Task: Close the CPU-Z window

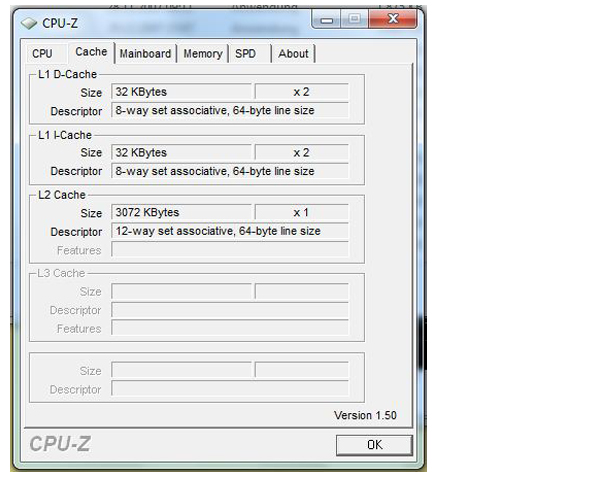Action: [x=393, y=19]
